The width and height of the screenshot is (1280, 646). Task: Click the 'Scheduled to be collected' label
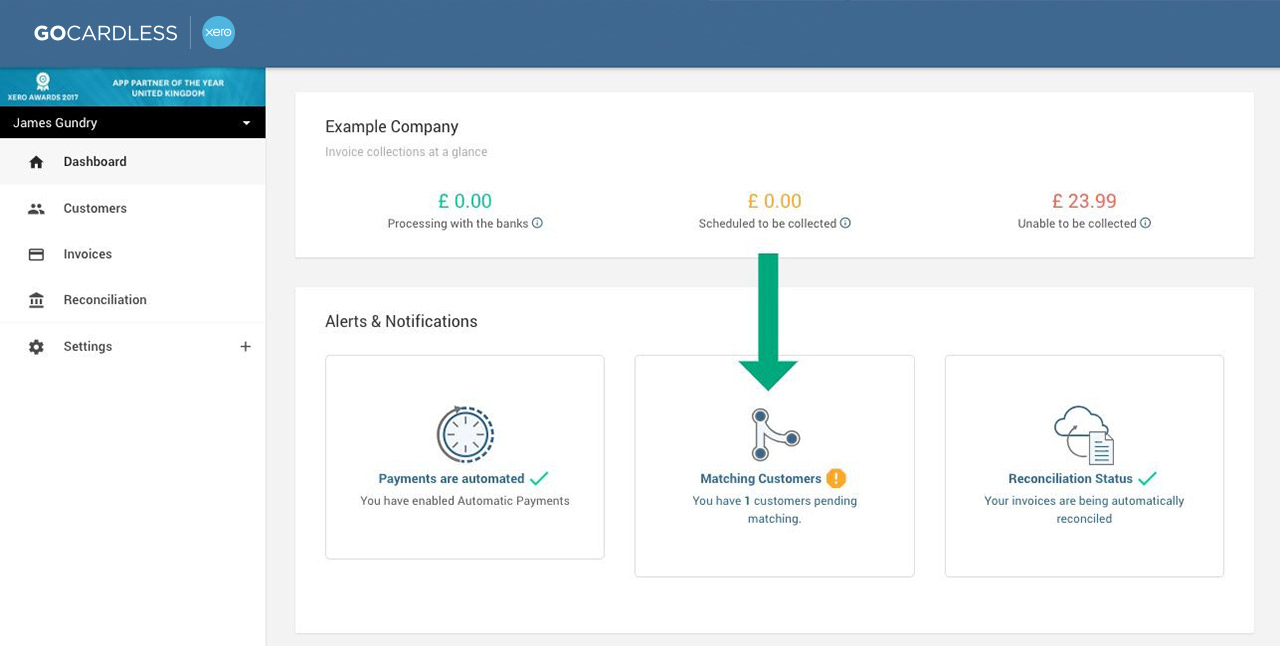pyautogui.click(x=767, y=224)
